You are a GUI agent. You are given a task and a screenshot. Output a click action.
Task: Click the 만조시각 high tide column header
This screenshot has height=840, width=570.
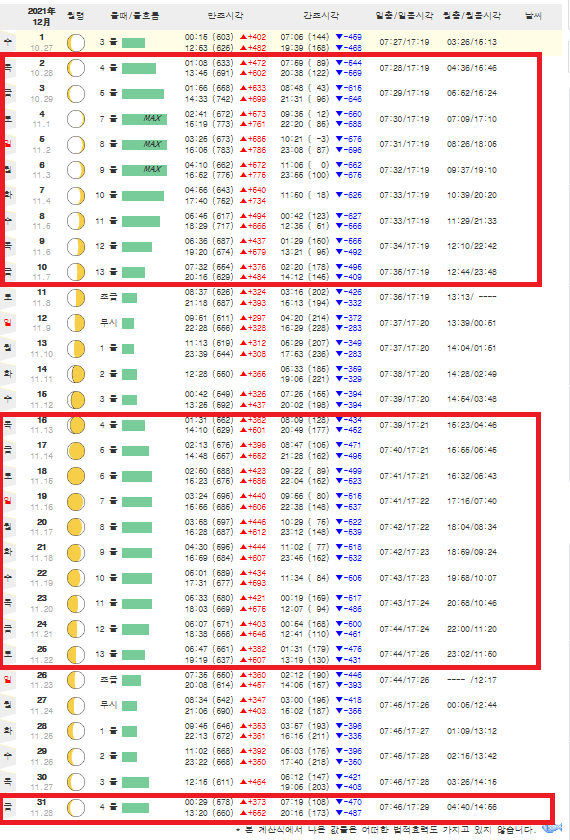point(225,16)
